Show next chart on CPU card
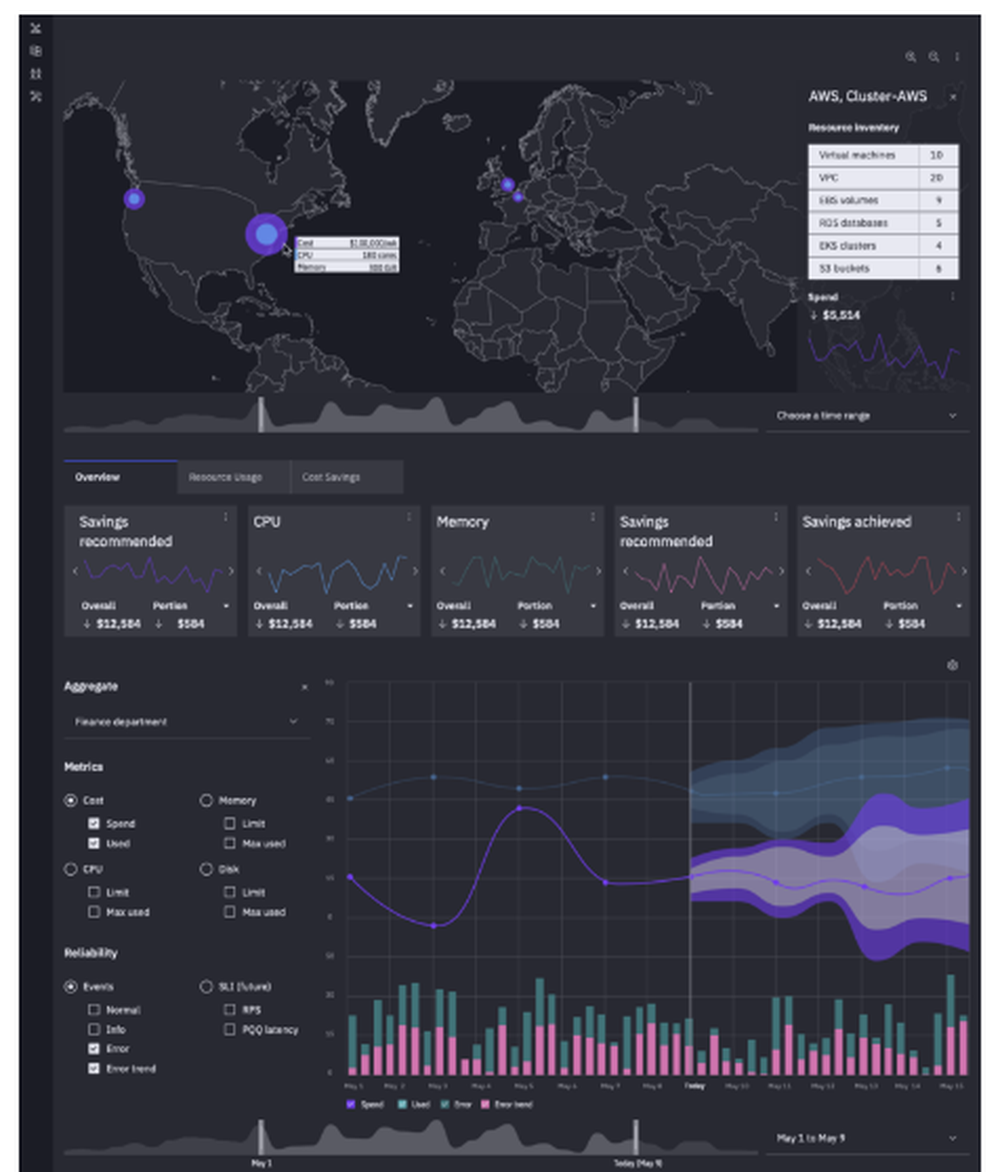 coord(415,571)
